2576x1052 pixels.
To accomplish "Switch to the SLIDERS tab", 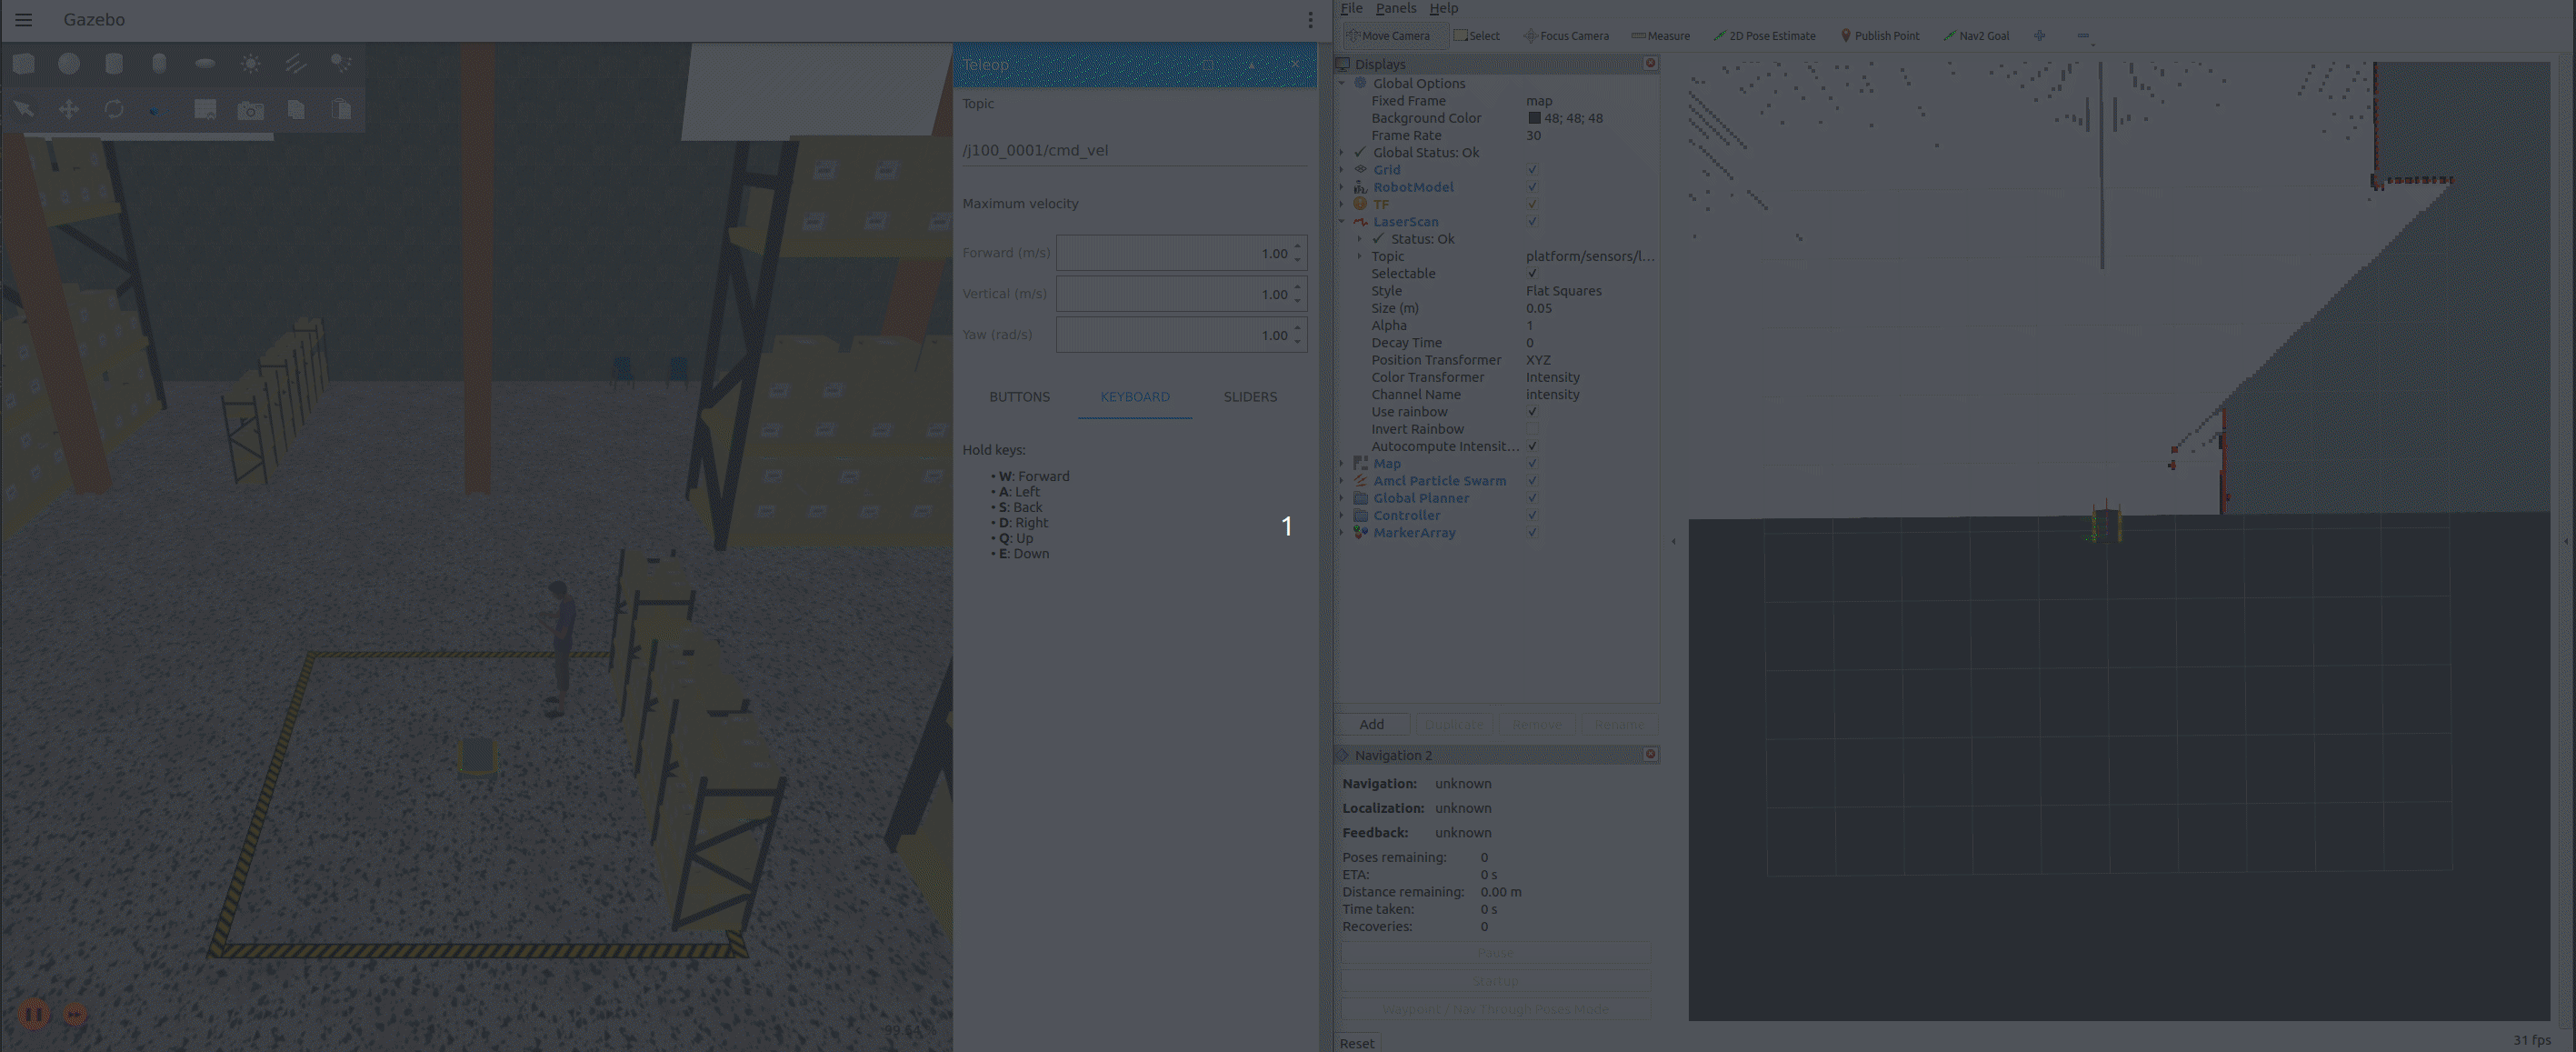I will 1250,397.
